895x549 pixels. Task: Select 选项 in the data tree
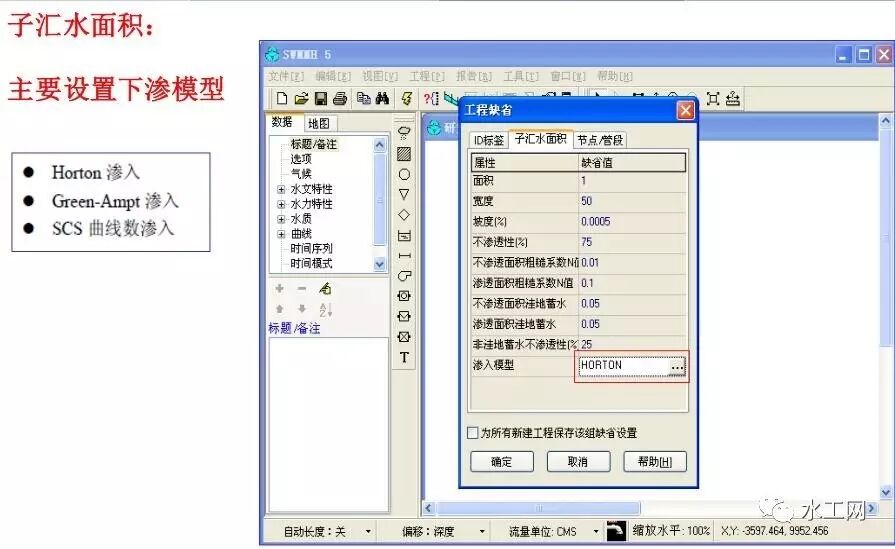point(301,159)
